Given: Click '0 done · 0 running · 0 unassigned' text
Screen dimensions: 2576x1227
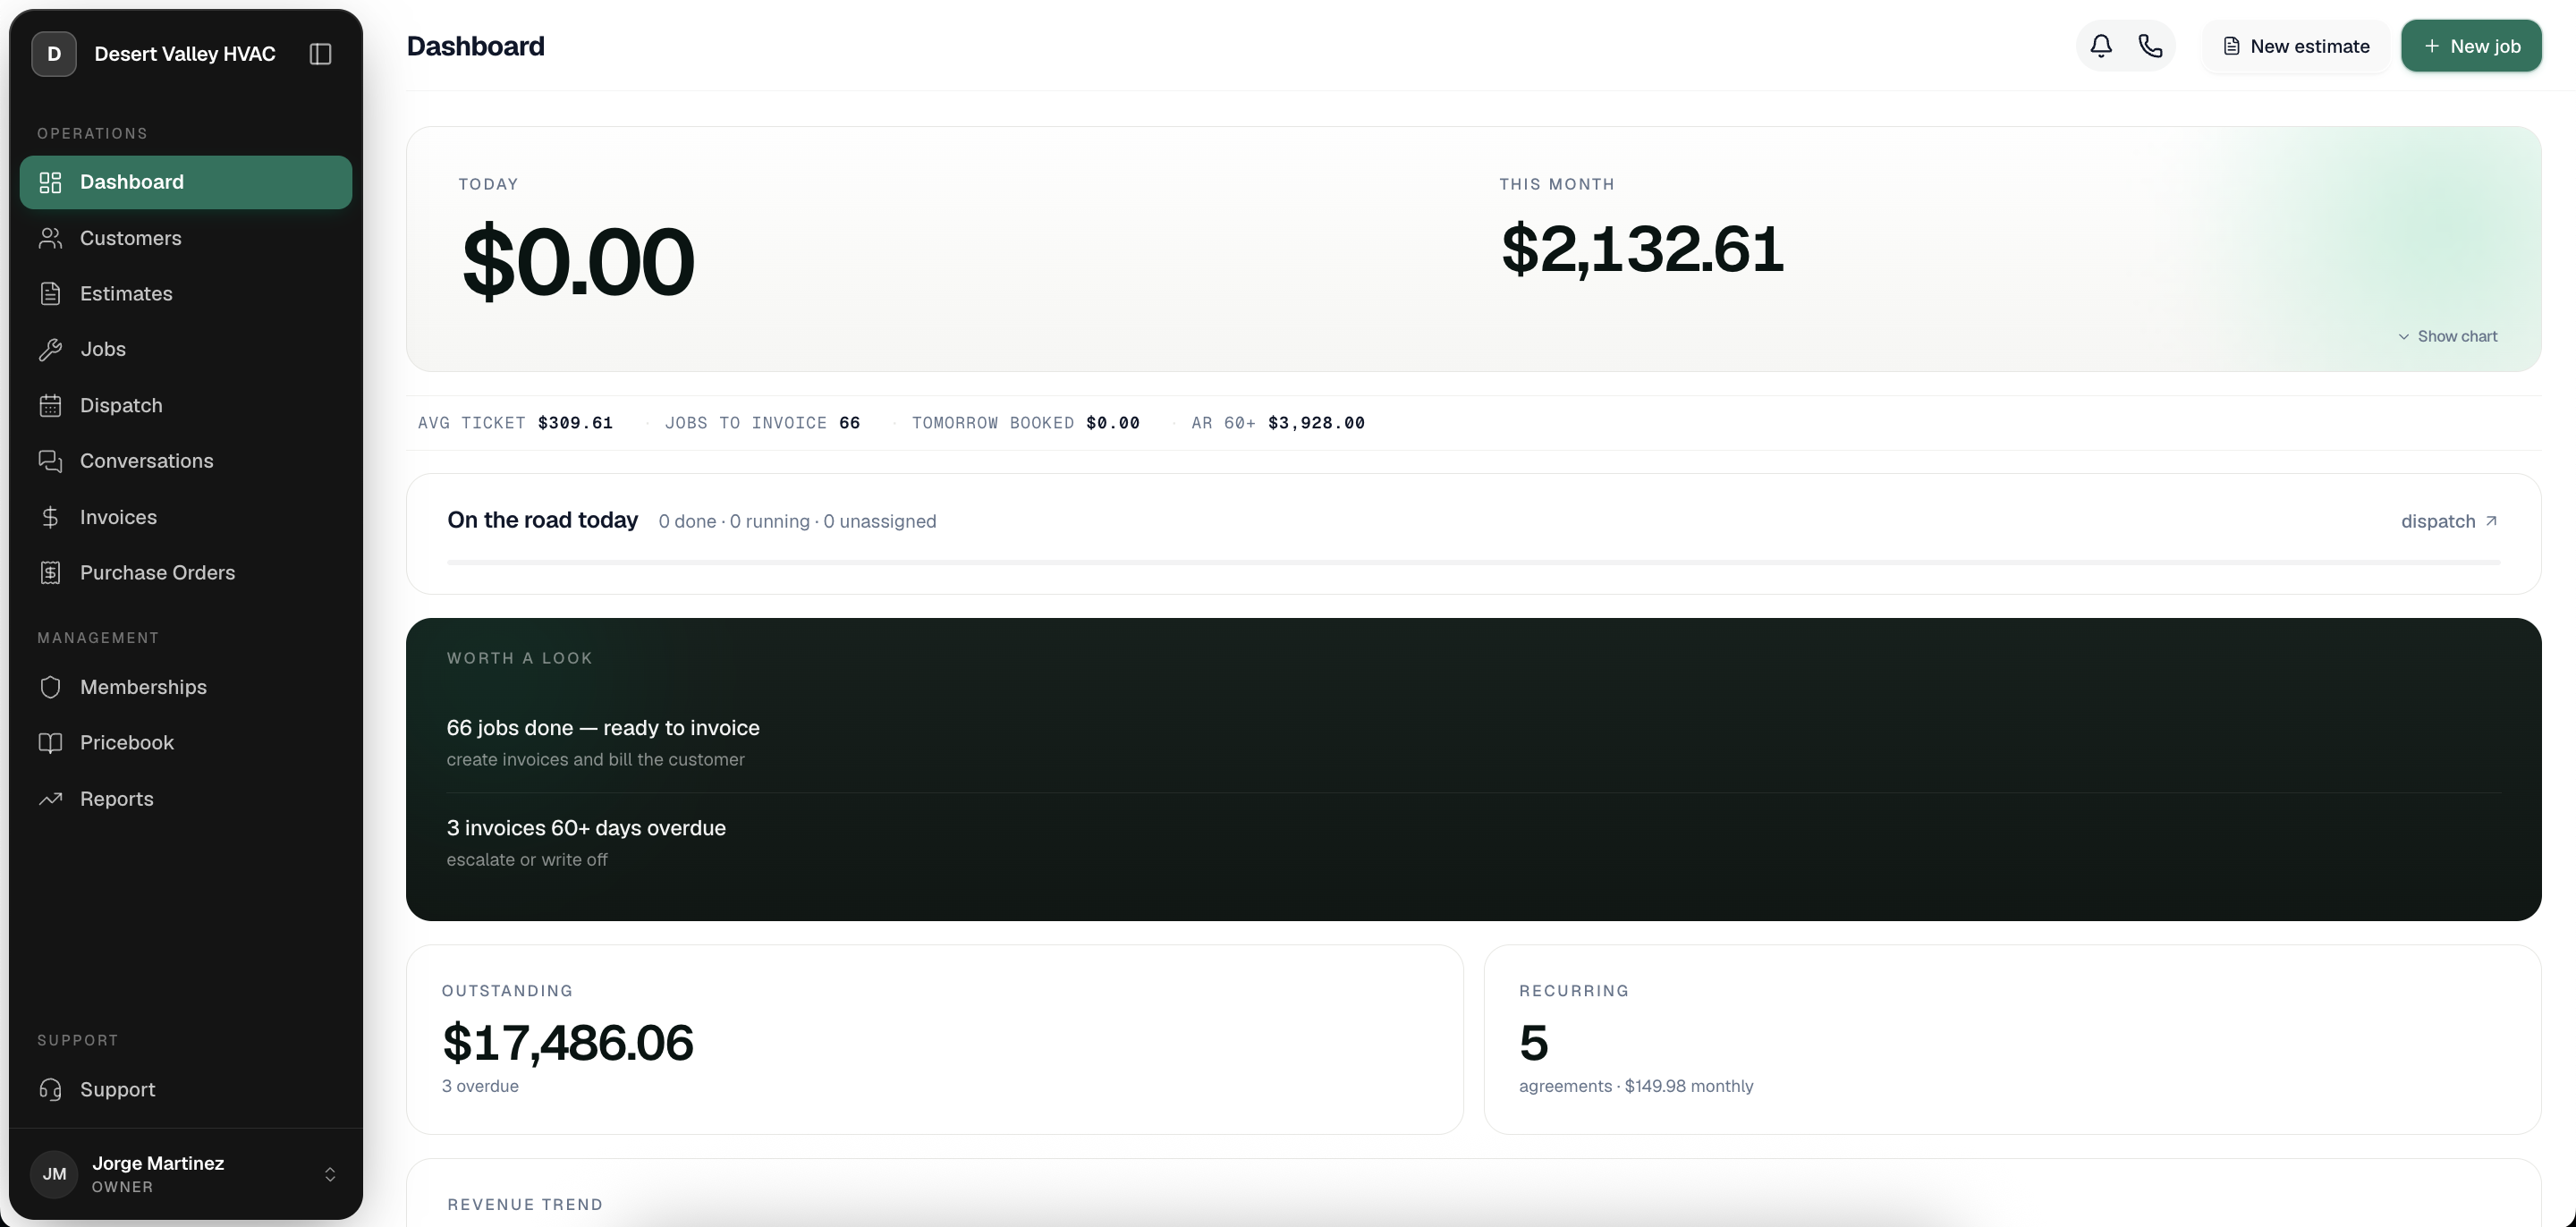Looking at the screenshot, I should pyautogui.click(x=797, y=521).
